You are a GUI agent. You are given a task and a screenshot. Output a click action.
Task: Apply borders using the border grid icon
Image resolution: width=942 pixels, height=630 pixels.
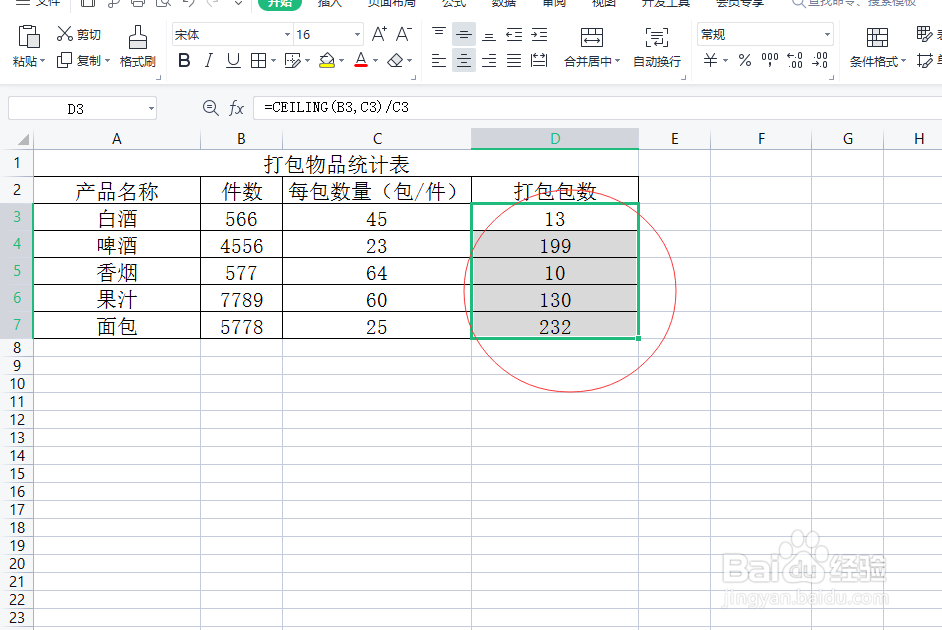pyautogui.click(x=258, y=61)
